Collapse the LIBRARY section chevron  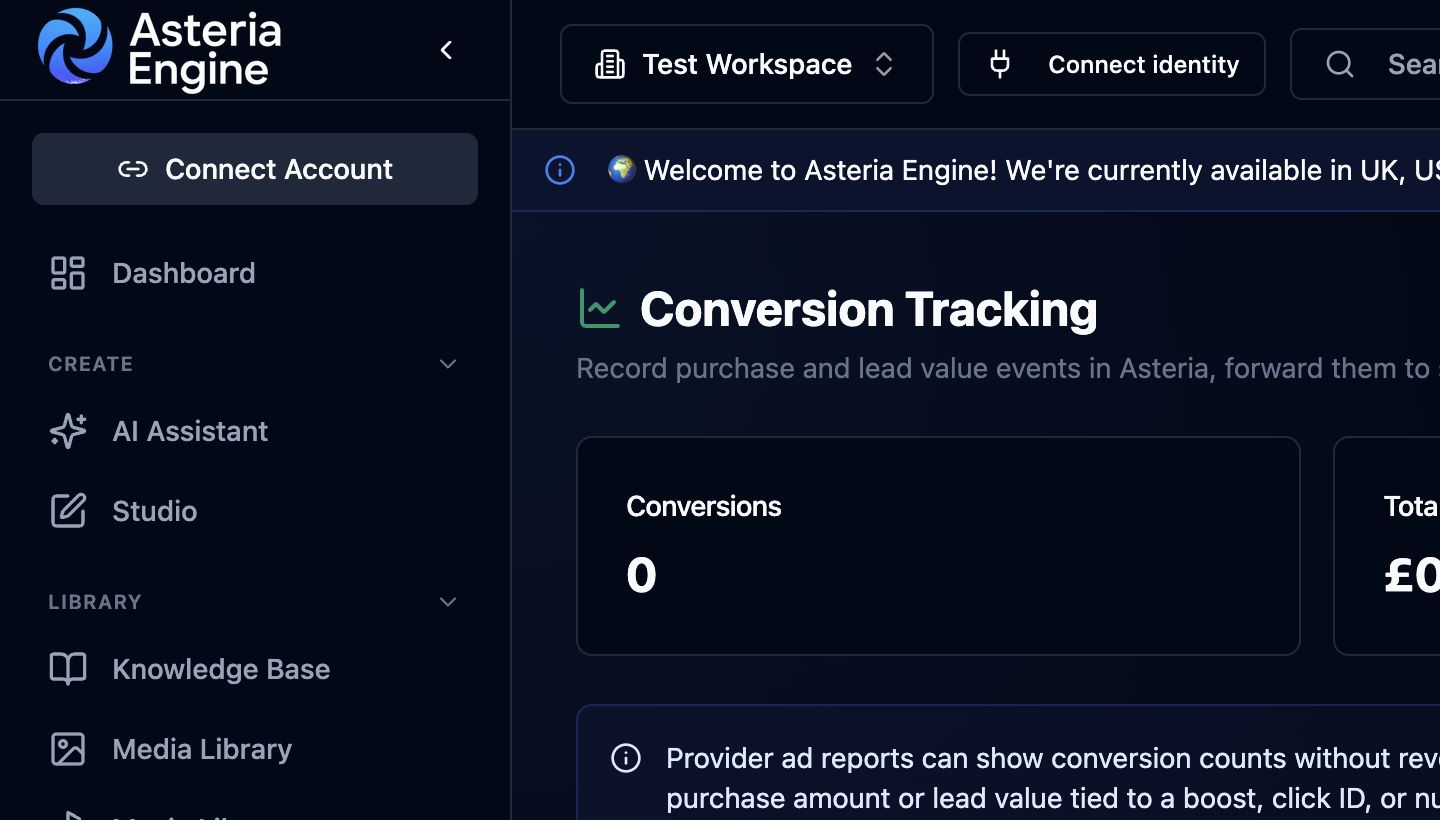click(448, 602)
